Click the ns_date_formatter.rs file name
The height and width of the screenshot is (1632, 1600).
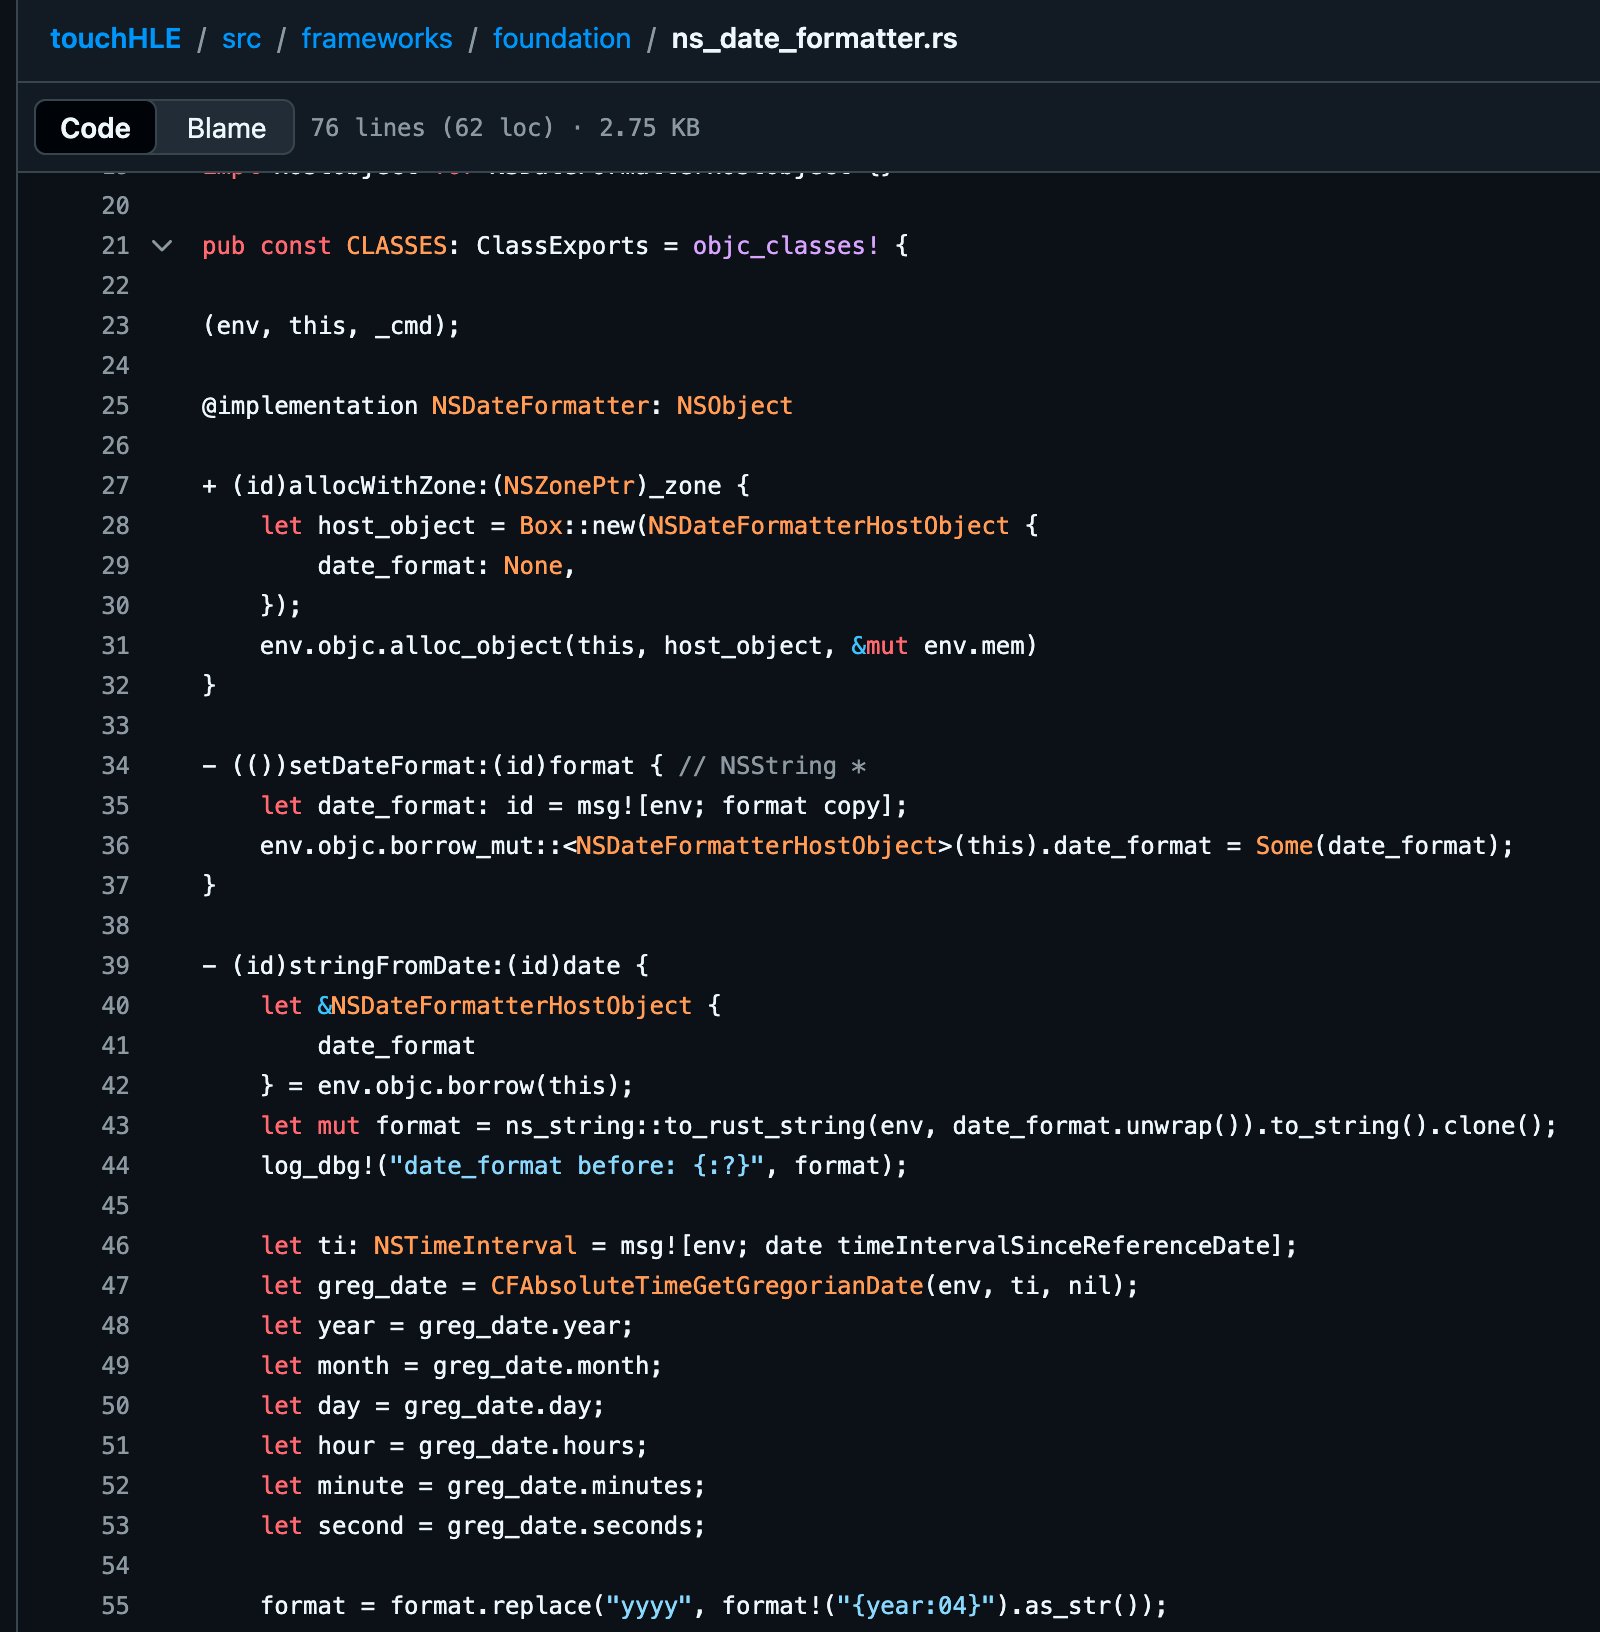click(x=814, y=39)
